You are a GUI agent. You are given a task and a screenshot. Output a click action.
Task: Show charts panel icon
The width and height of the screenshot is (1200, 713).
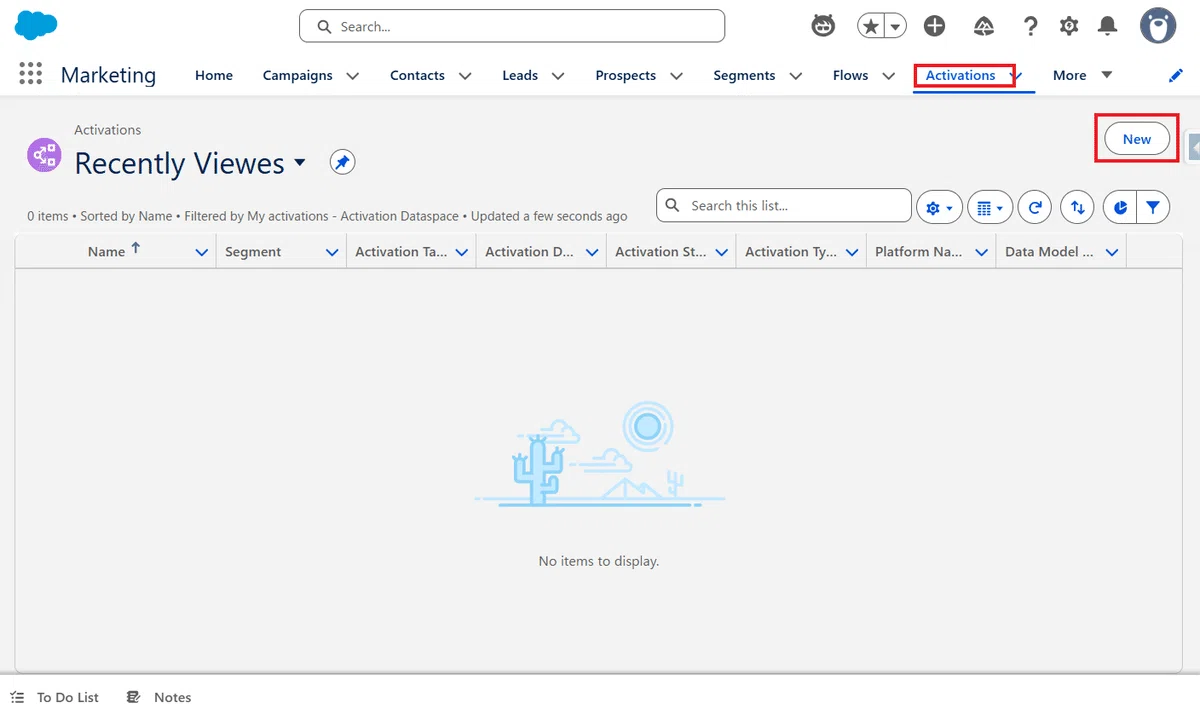point(1121,208)
